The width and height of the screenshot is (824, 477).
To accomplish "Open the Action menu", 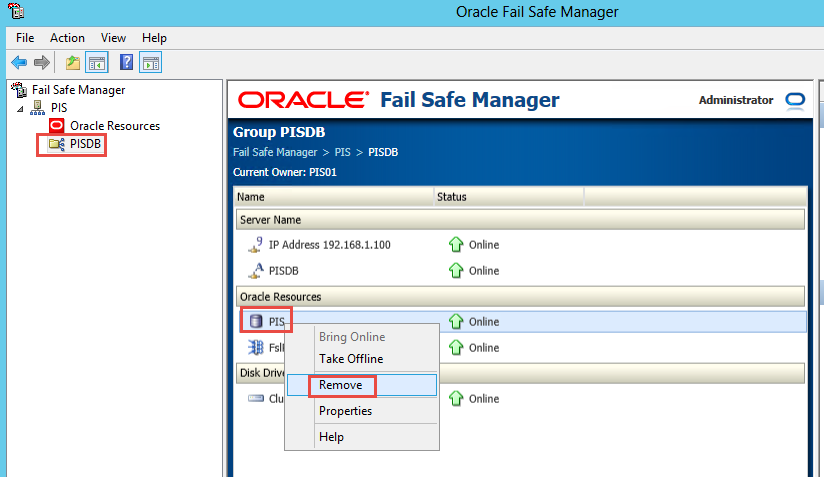I will [x=67, y=37].
